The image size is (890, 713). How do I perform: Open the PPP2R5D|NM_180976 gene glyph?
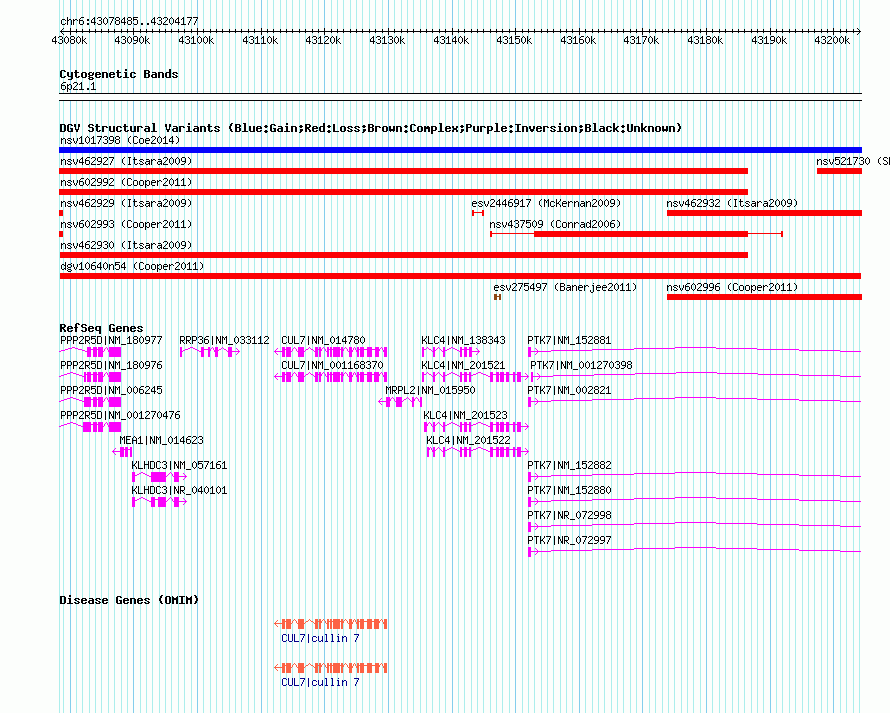[x=90, y=377]
